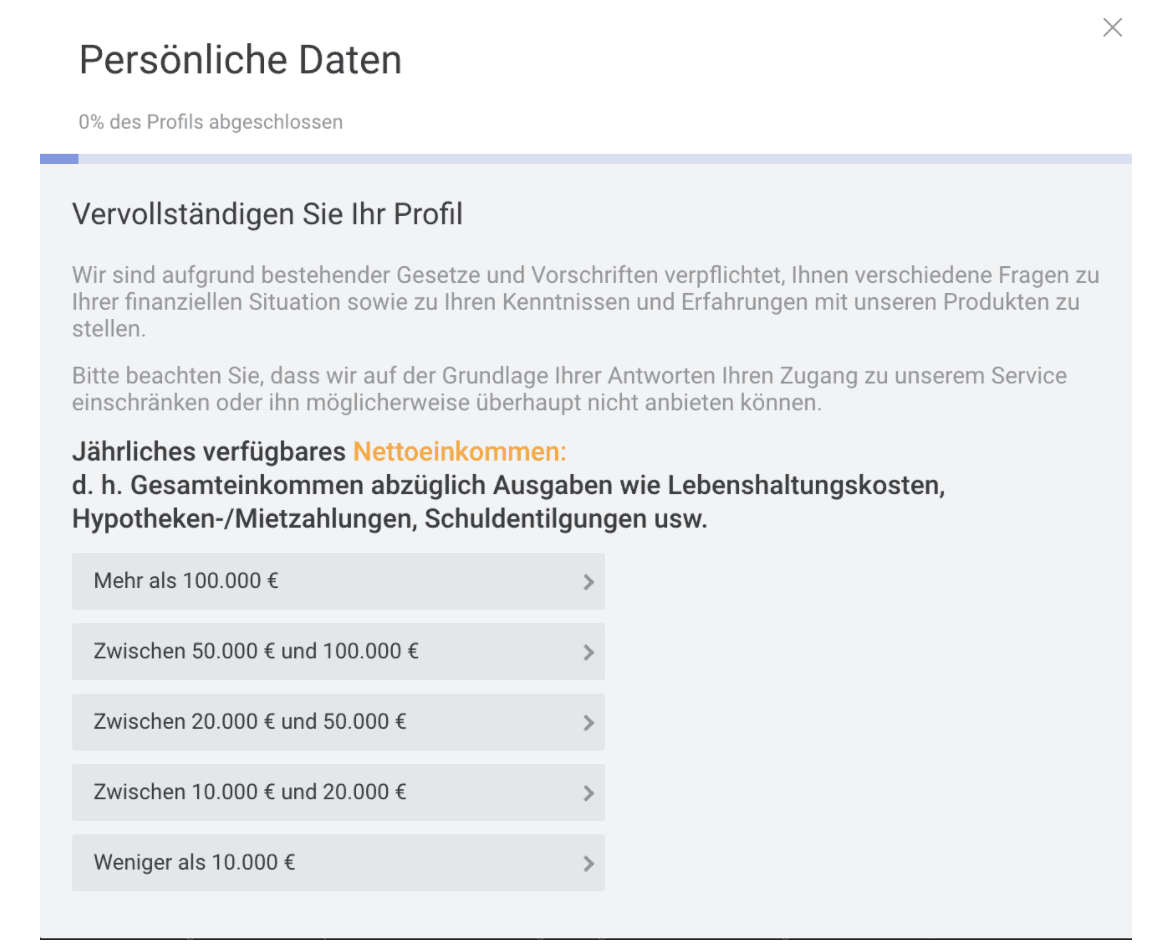Image resolution: width=1156 pixels, height=952 pixels.
Task: Click the chevron next to 'Zwischen 20.000 € und 50.000 €'
Action: pos(589,722)
